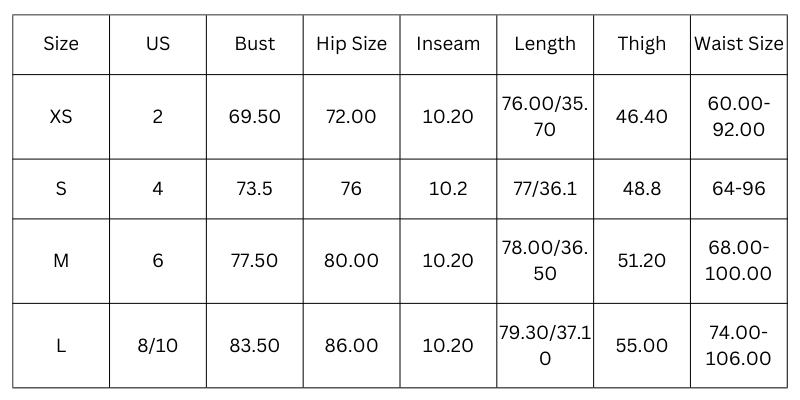Screen dimensions: 800x400
Task: Select the Length column header
Action: point(545,44)
